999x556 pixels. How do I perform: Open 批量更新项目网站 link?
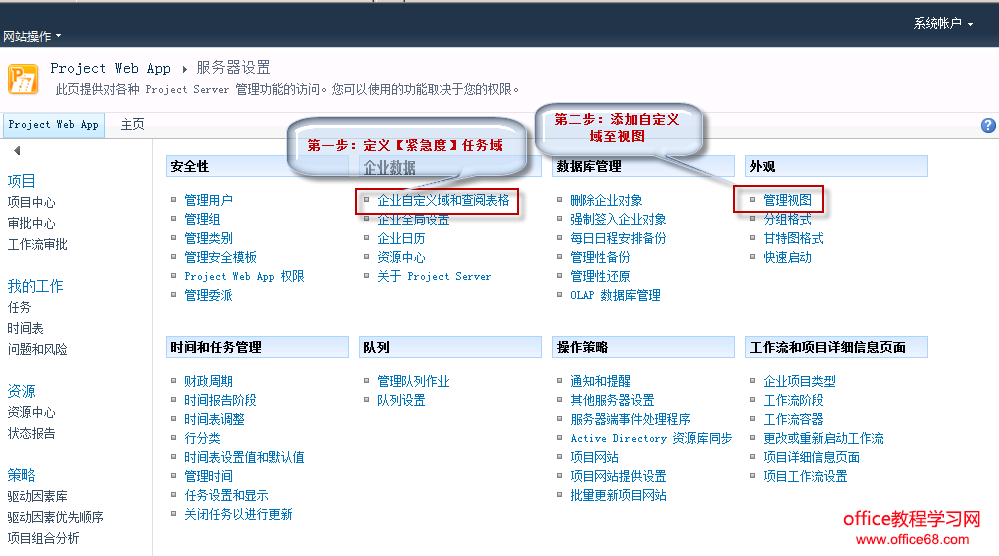[618, 495]
